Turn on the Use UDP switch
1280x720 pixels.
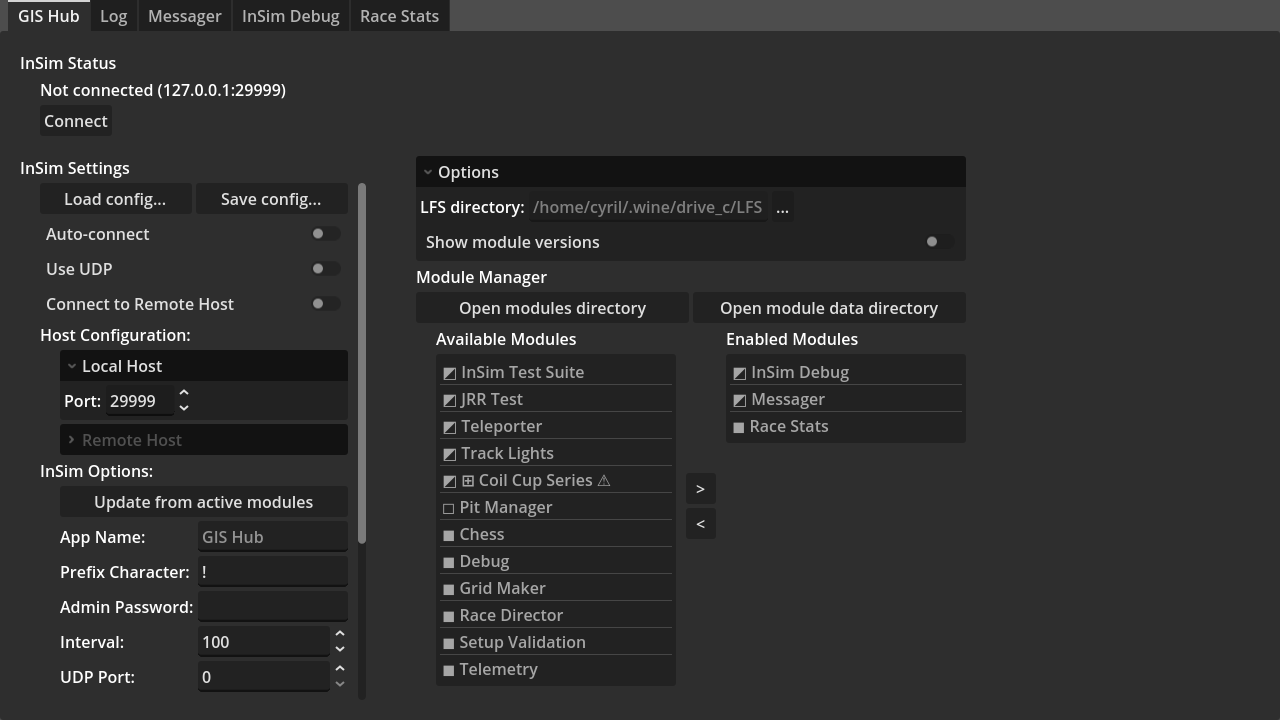click(x=325, y=269)
